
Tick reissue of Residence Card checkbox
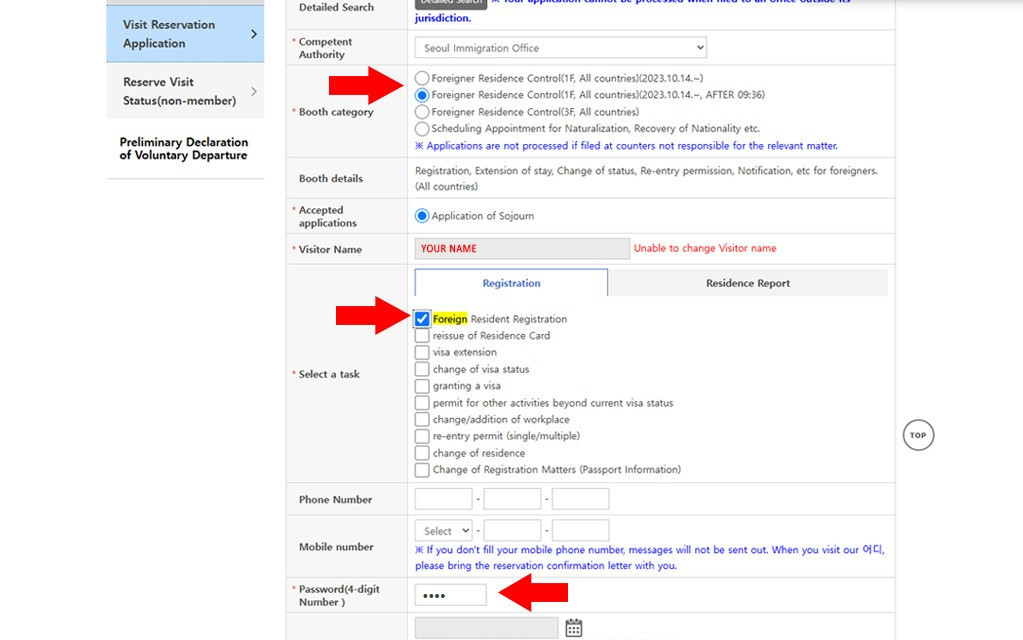(422, 336)
